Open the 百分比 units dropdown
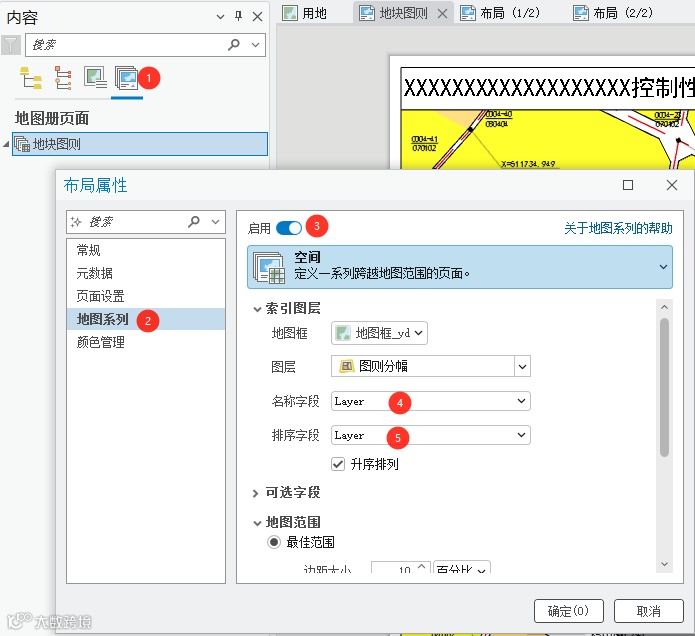The height and width of the screenshot is (636, 695). coord(462,569)
